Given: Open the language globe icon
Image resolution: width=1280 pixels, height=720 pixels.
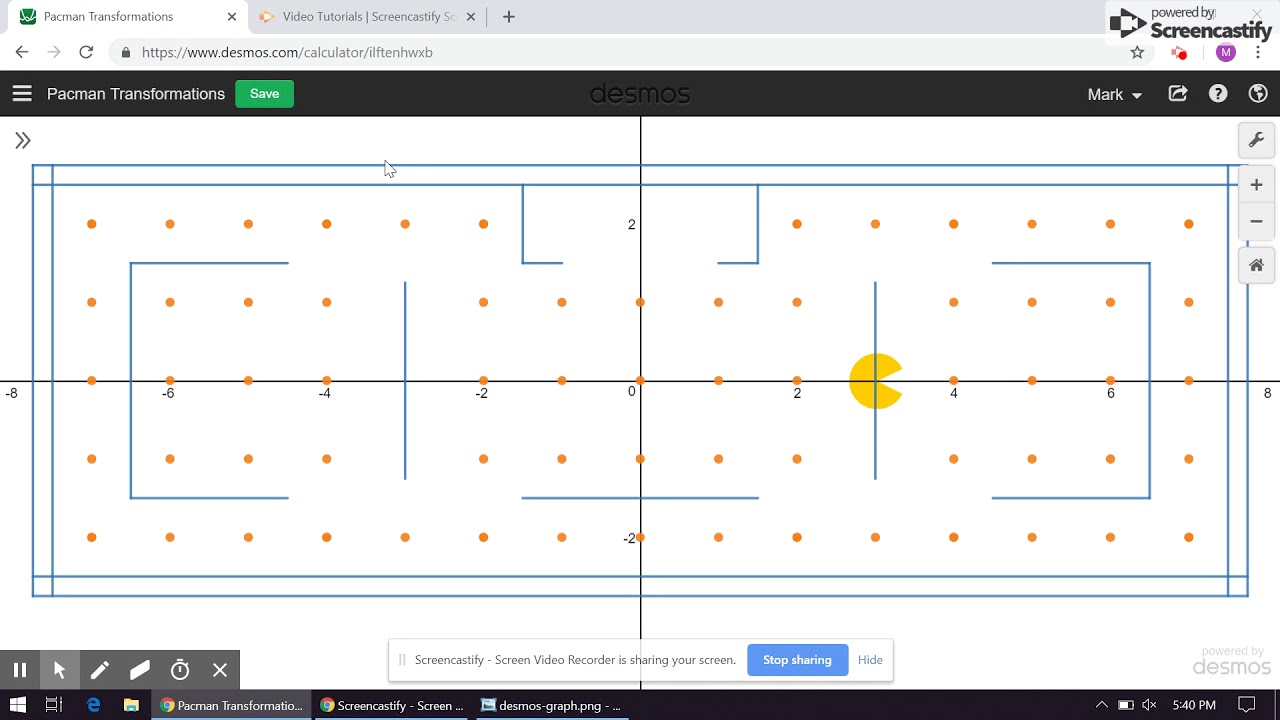Looking at the screenshot, I should [x=1258, y=94].
